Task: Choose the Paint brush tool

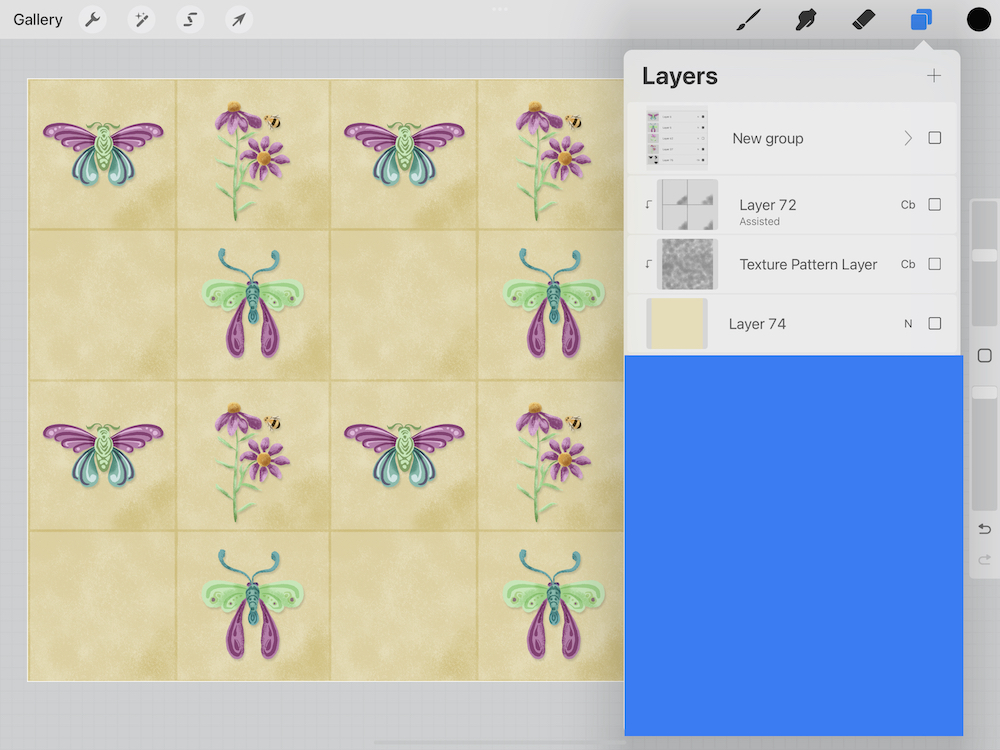Action: (748, 19)
